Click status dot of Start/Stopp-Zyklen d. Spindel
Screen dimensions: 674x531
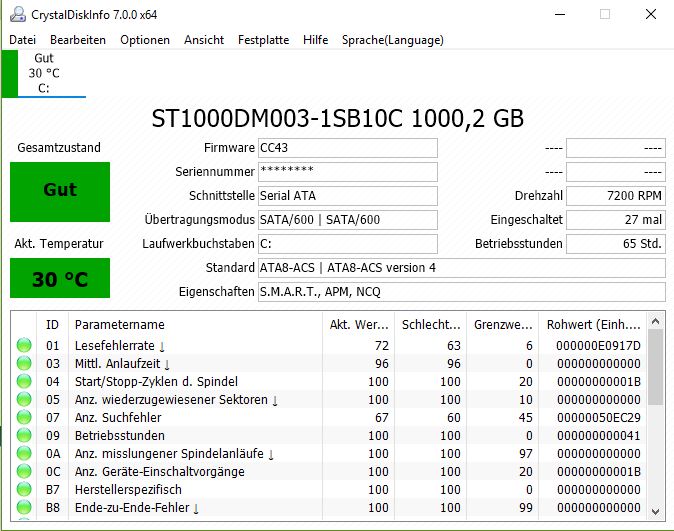click(x=24, y=381)
